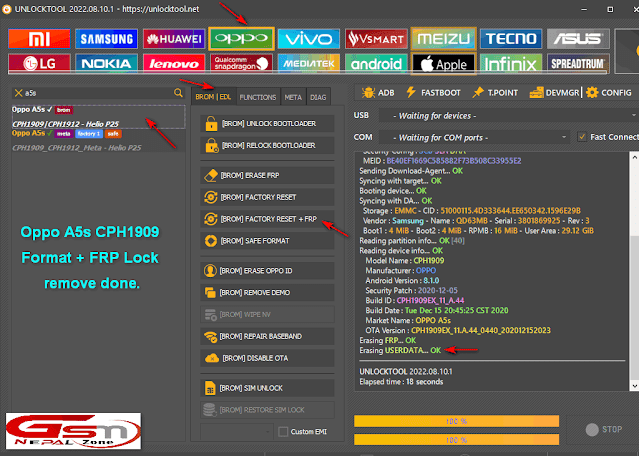Click the lower 100% progress bar
The height and width of the screenshot is (456, 639).
point(456,440)
